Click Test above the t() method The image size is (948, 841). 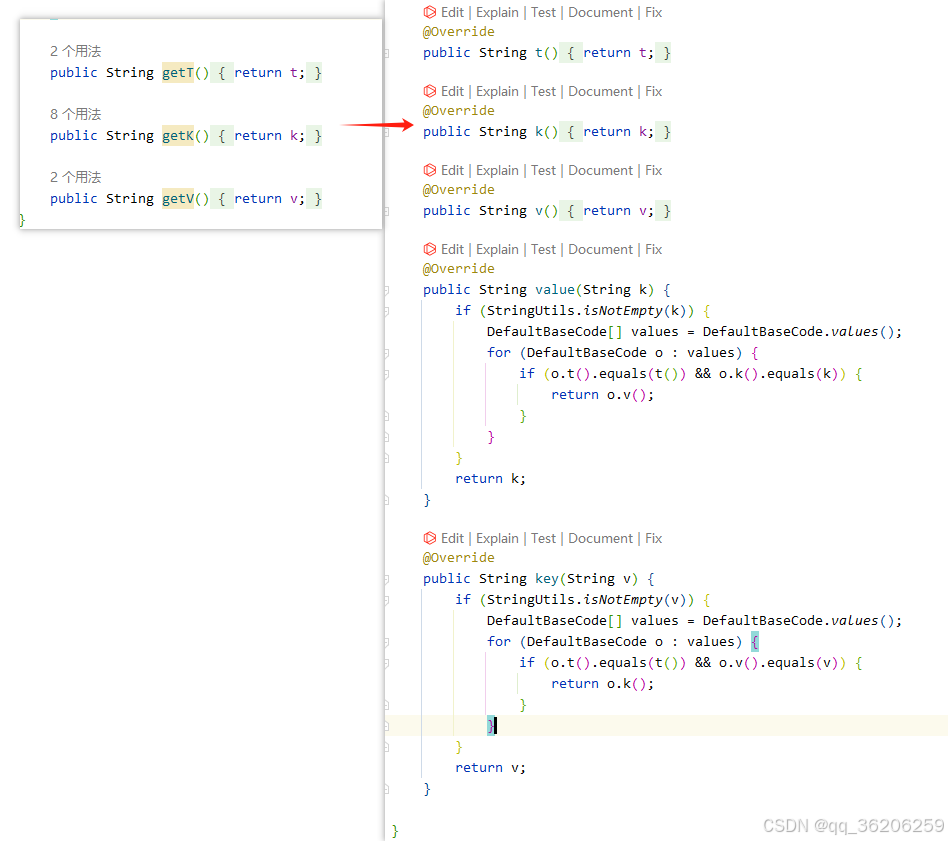pyautogui.click(x=543, y=12)
